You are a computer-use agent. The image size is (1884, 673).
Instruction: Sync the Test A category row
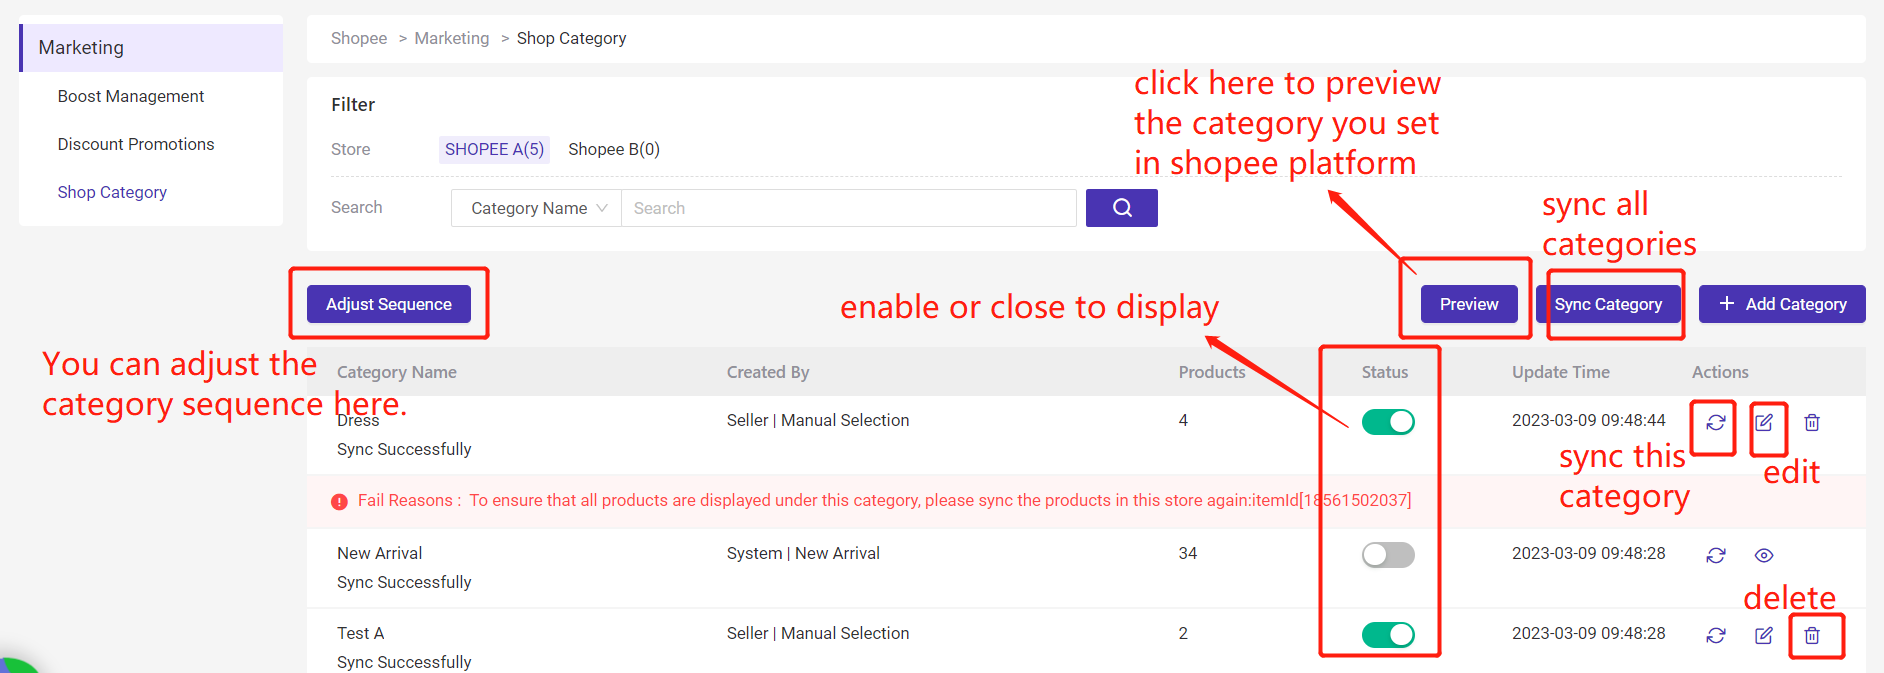click(x=1715, y=635)
